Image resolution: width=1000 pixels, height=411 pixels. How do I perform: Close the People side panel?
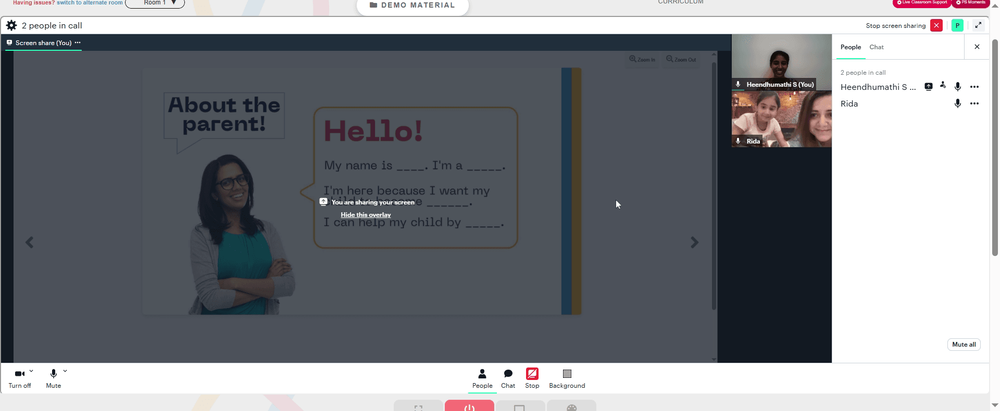(x=976, y=47)
